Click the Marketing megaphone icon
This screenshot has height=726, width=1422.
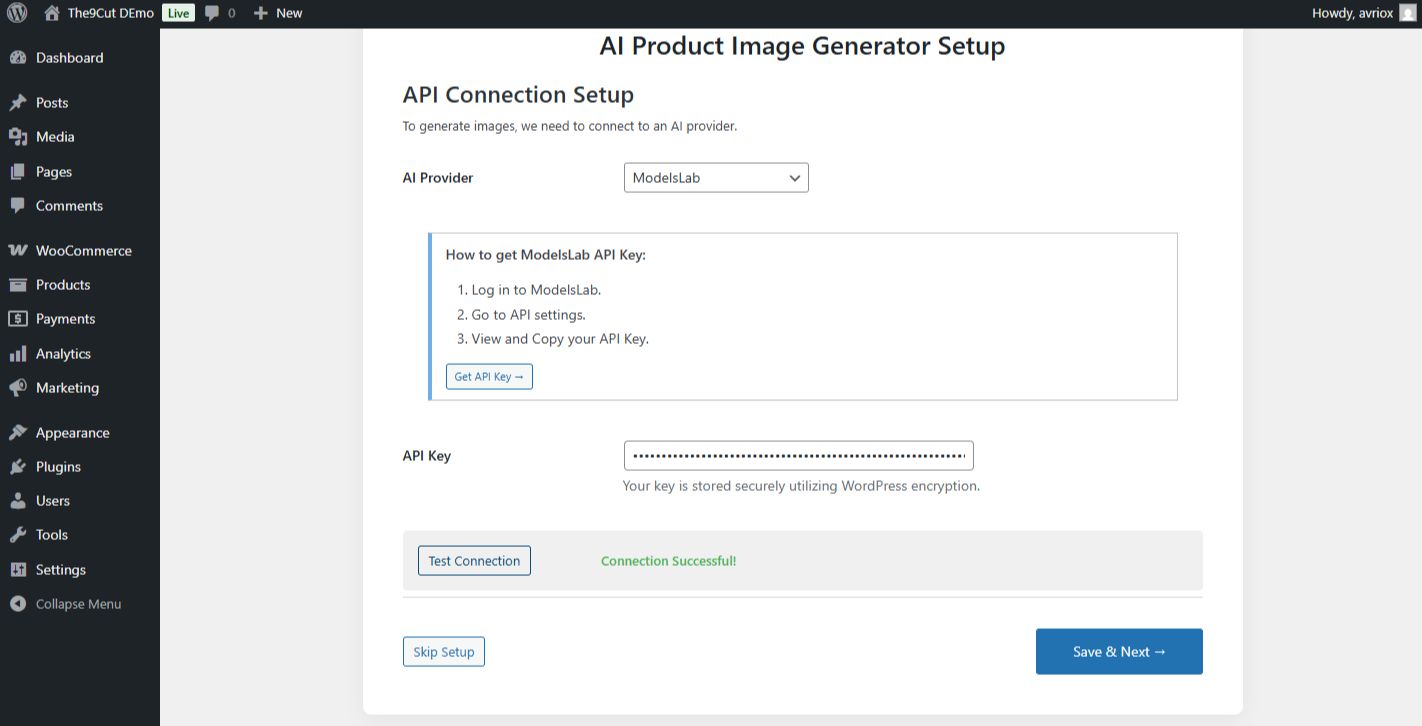17,388
